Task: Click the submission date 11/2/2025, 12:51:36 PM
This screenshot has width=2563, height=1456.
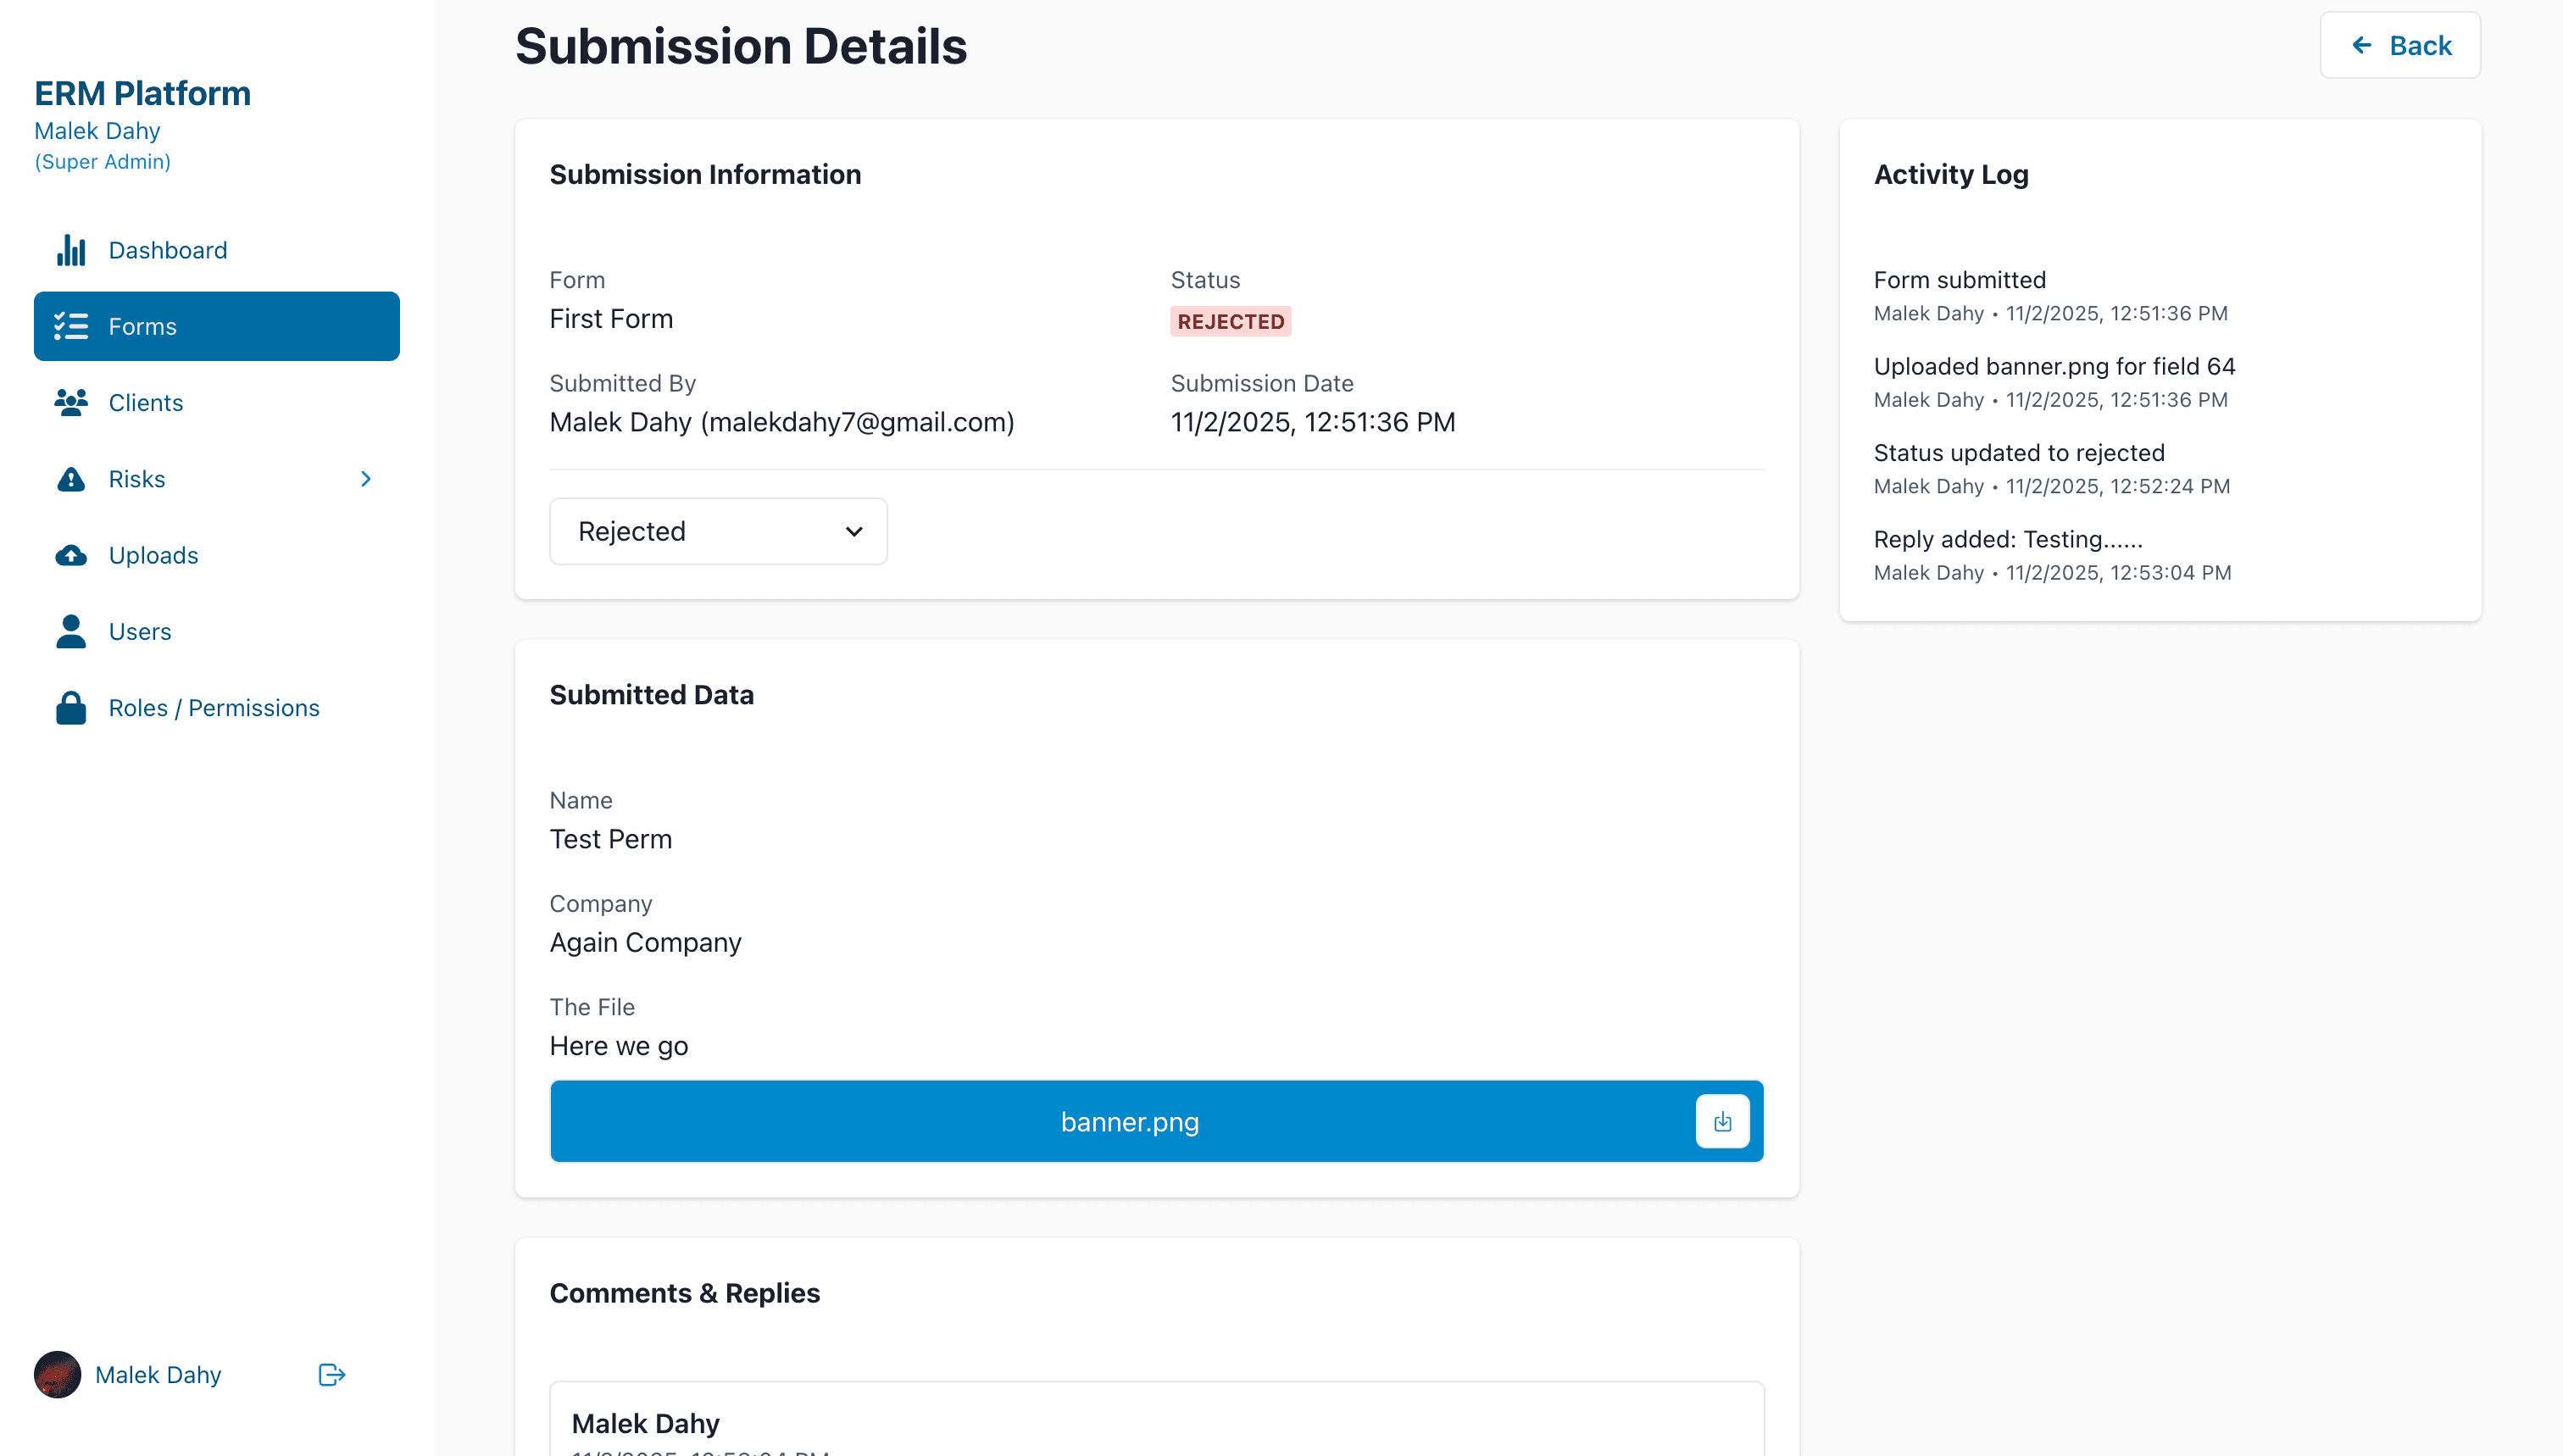Action: tap(1313, 422)
